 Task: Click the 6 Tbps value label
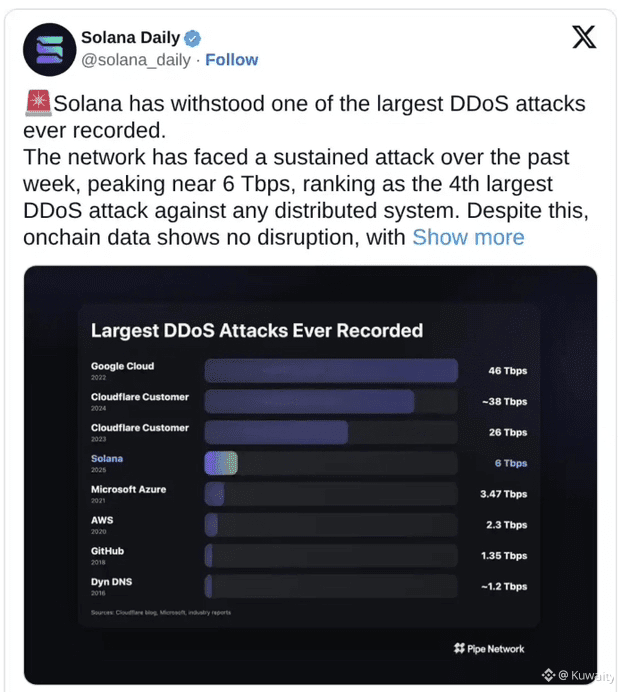pos(511,463)
